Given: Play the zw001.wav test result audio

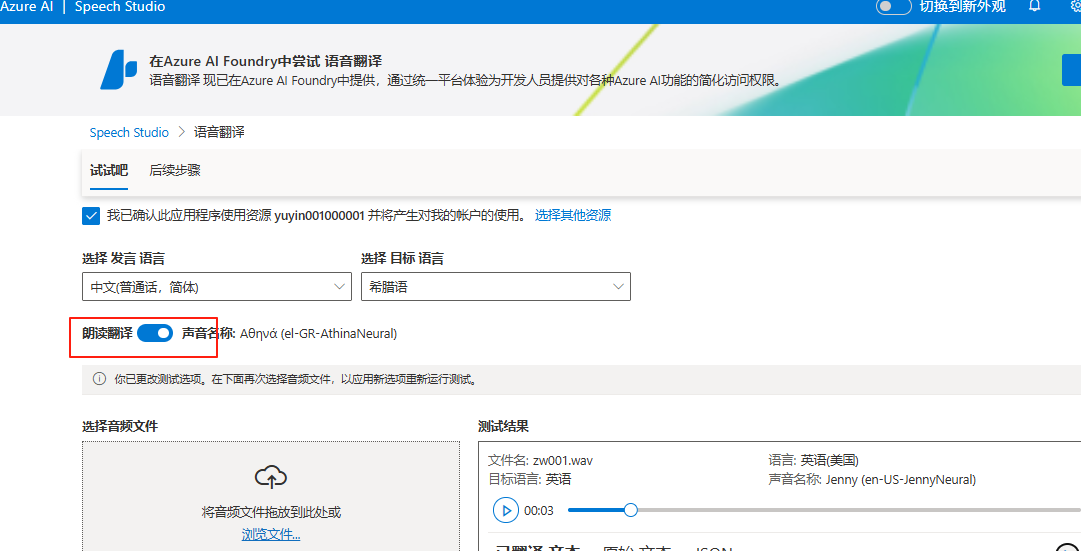Looking at the screenshot, I should tap(506, 510).
